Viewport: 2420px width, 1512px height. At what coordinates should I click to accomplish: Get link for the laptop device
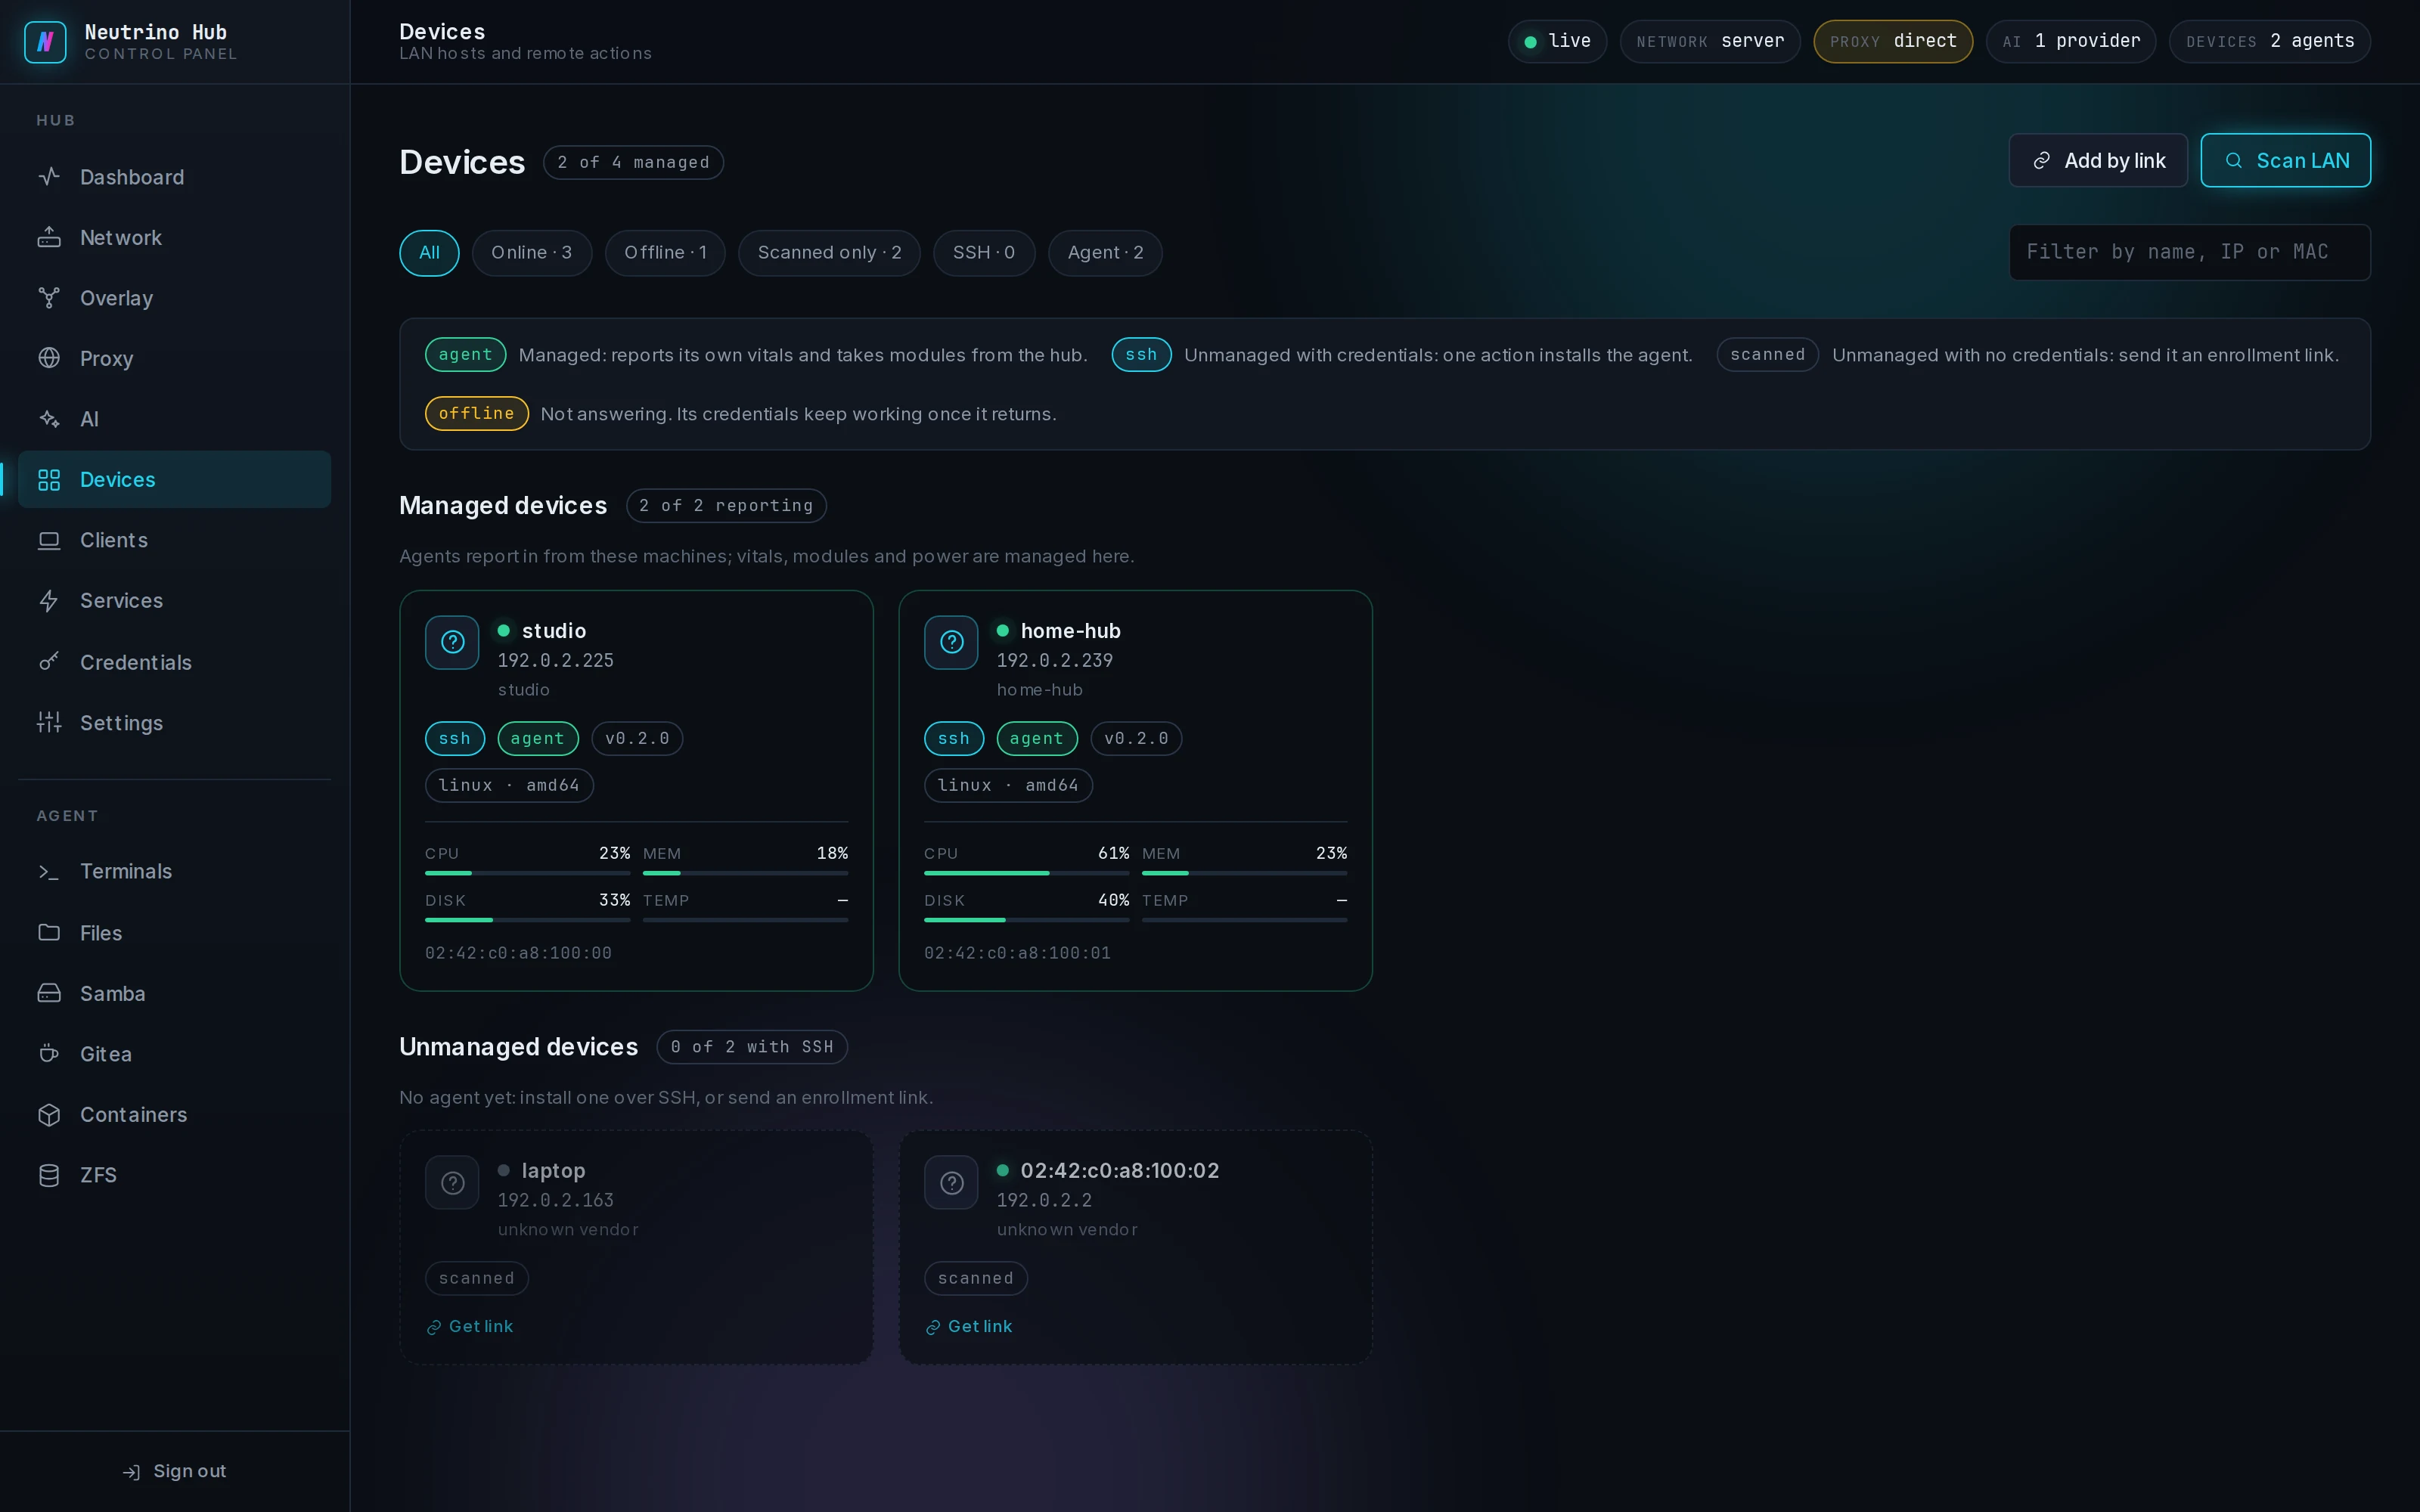pyautogui.click(x=470, y=1327)
